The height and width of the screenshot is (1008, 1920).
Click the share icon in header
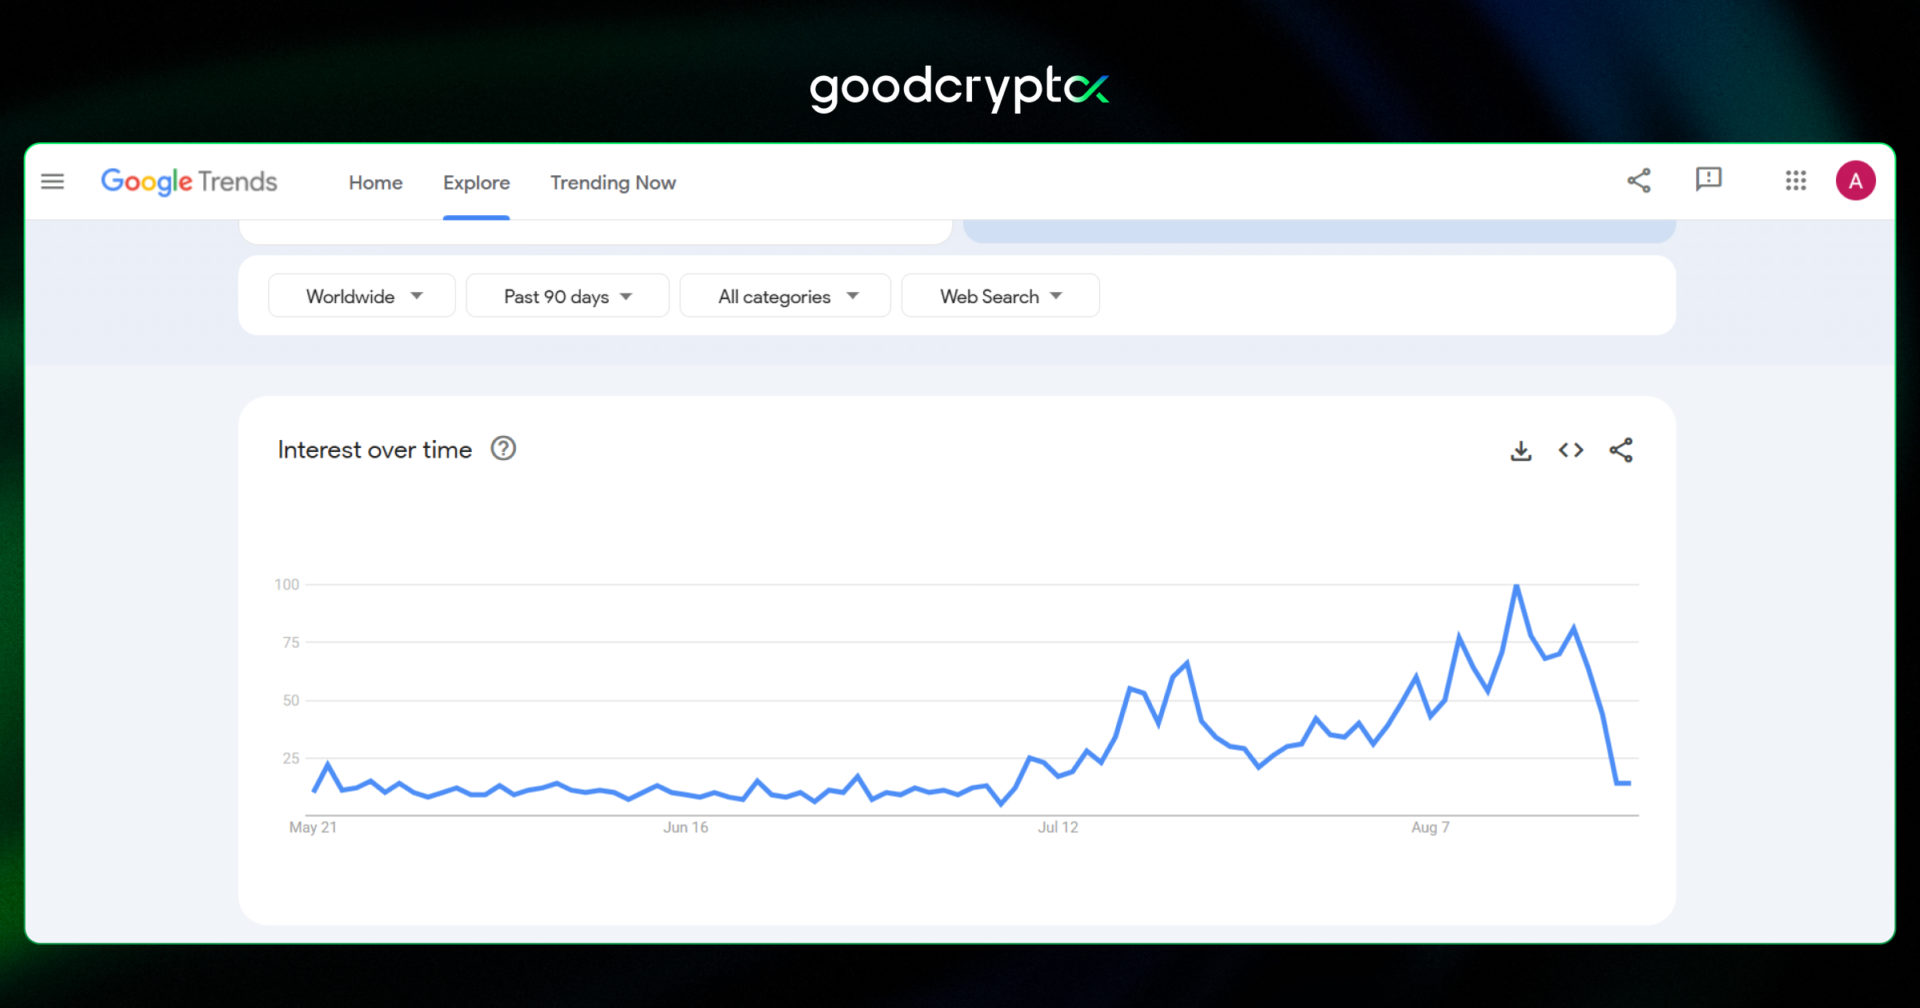tap(1638, 181)
